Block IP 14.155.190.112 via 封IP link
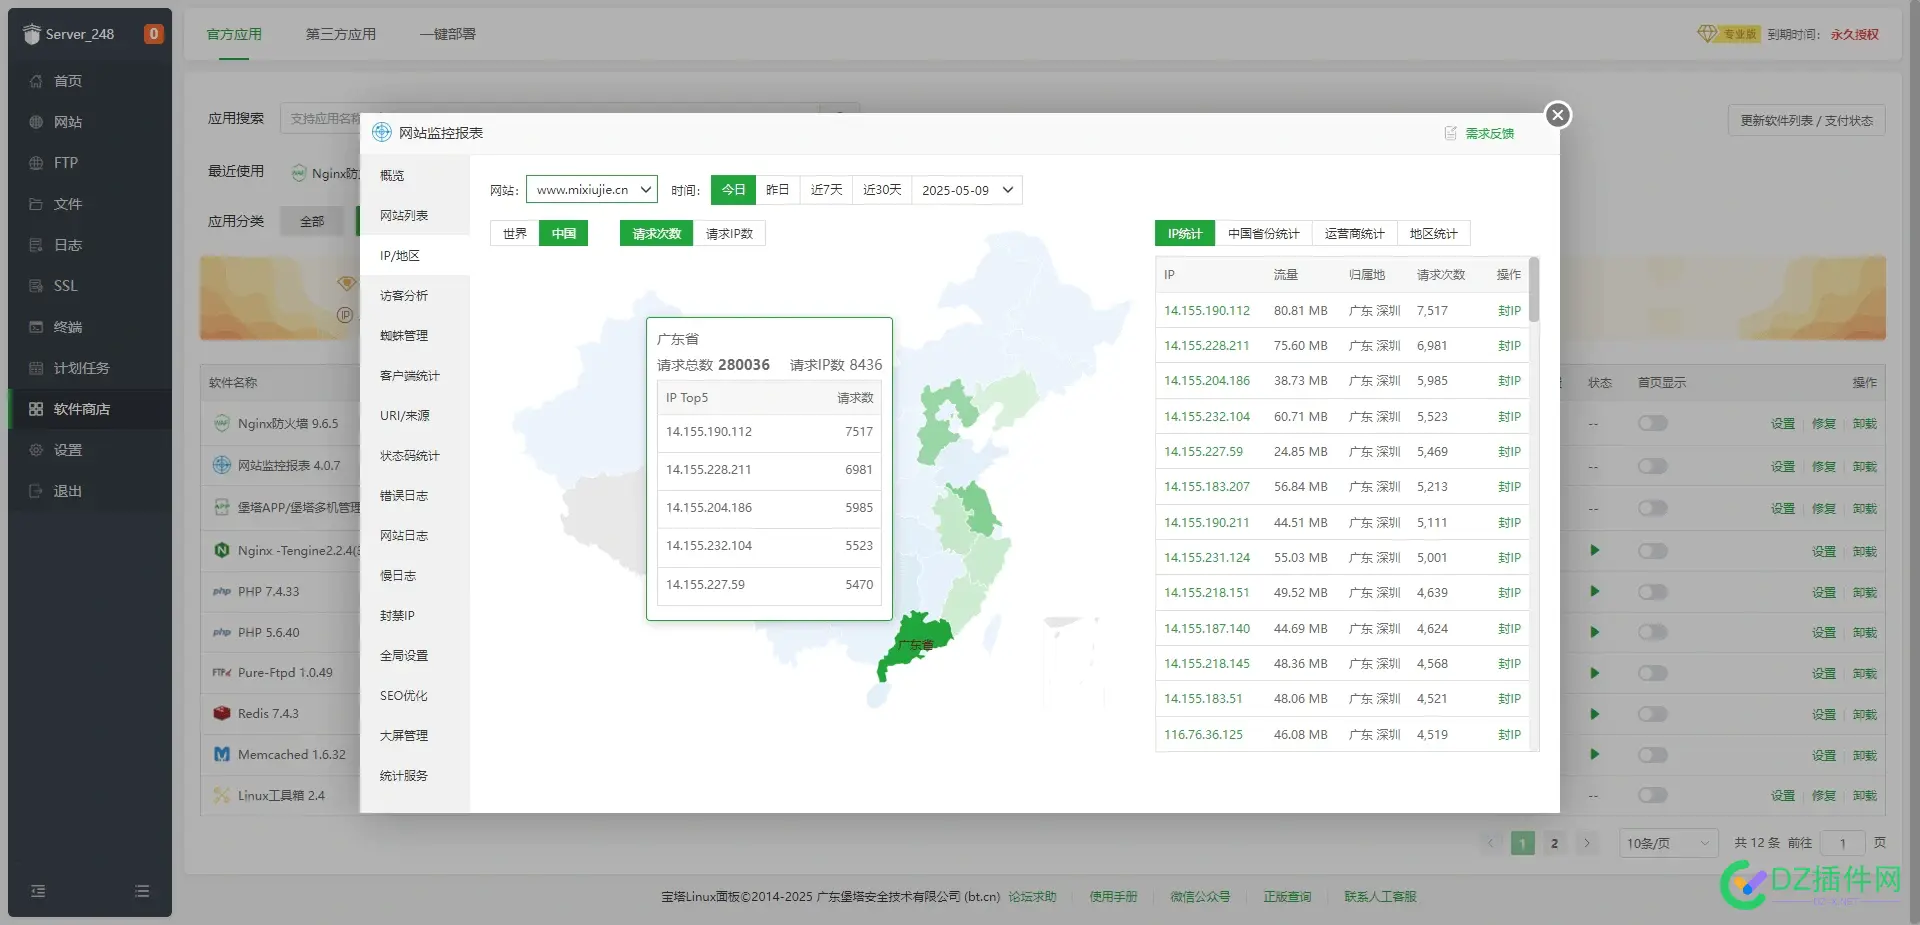This screenshot has height=925, width=1920. tap(1509, 311)
